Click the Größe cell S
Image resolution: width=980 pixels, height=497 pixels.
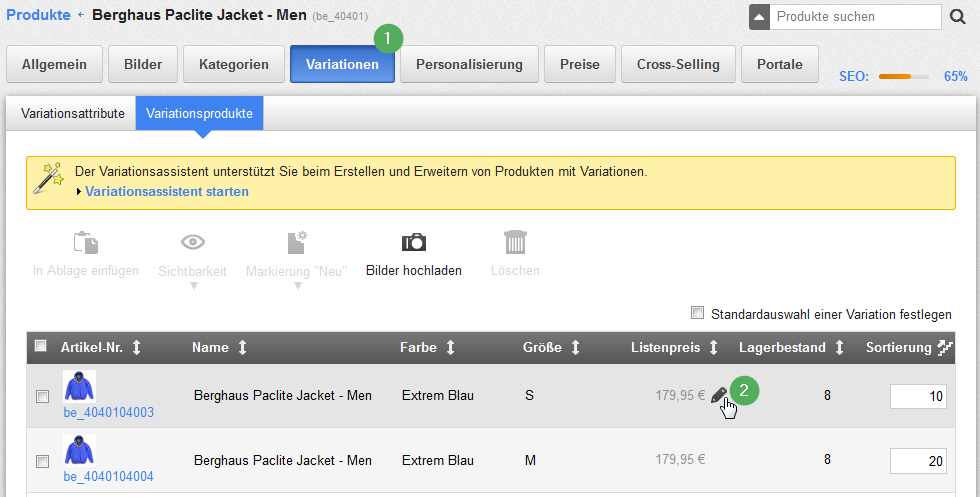click(x=529, y=396)
